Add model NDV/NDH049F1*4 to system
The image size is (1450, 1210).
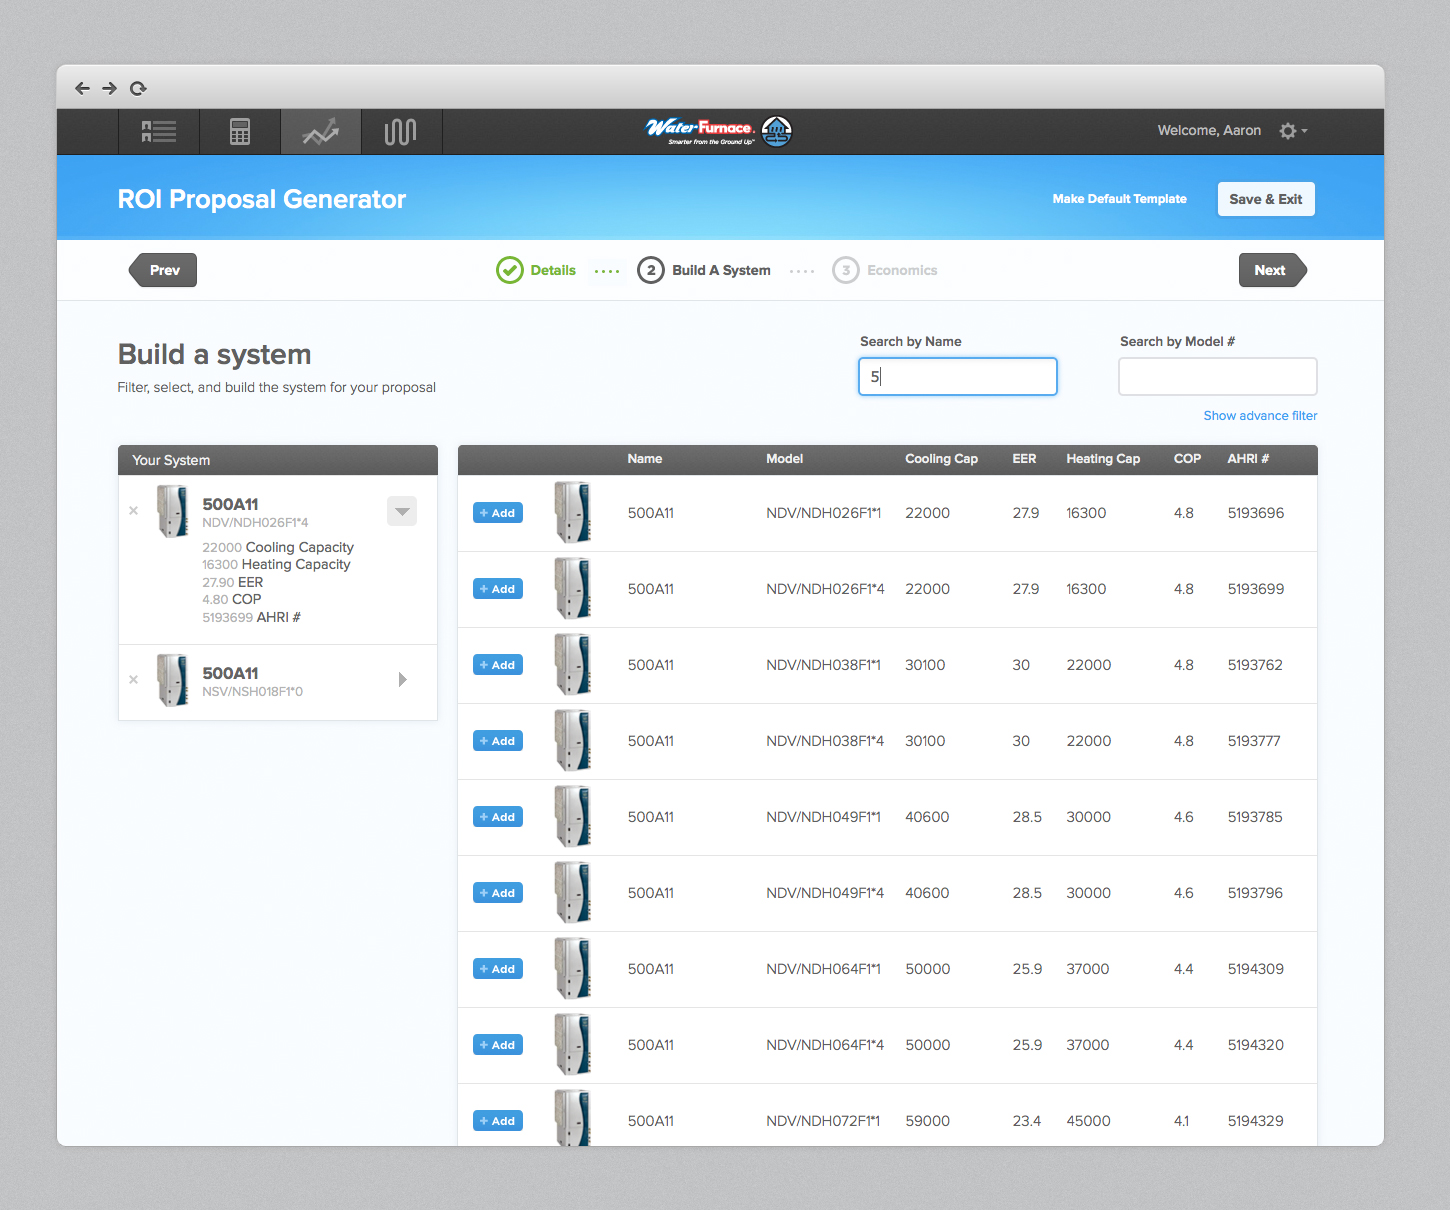pyautogui.click(x=498, y=893)
